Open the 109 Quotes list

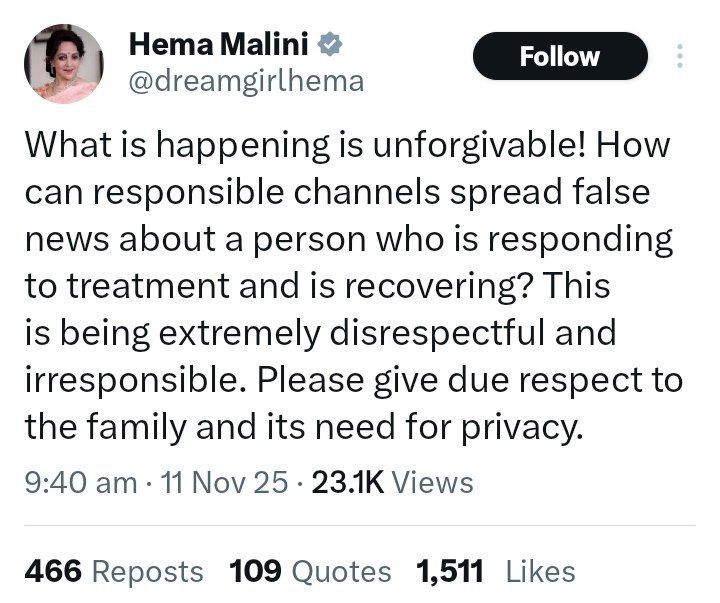310,571
